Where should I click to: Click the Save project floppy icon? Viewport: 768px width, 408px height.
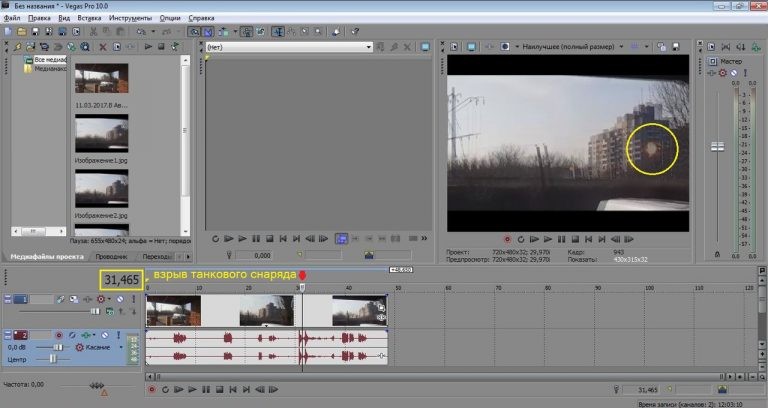point(36,32)
